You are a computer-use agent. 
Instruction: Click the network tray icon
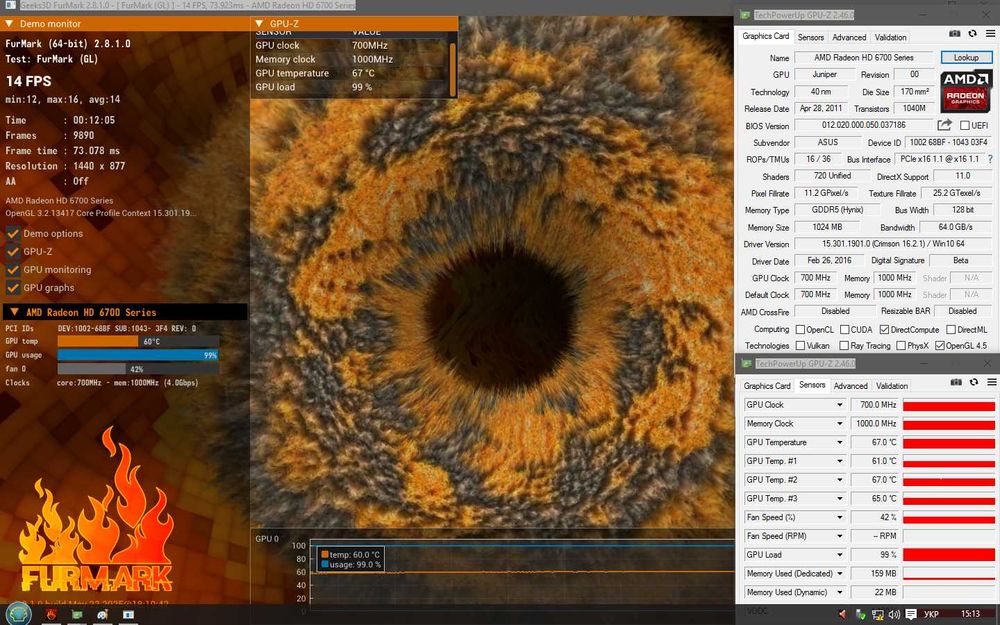(x=878, y=615)
